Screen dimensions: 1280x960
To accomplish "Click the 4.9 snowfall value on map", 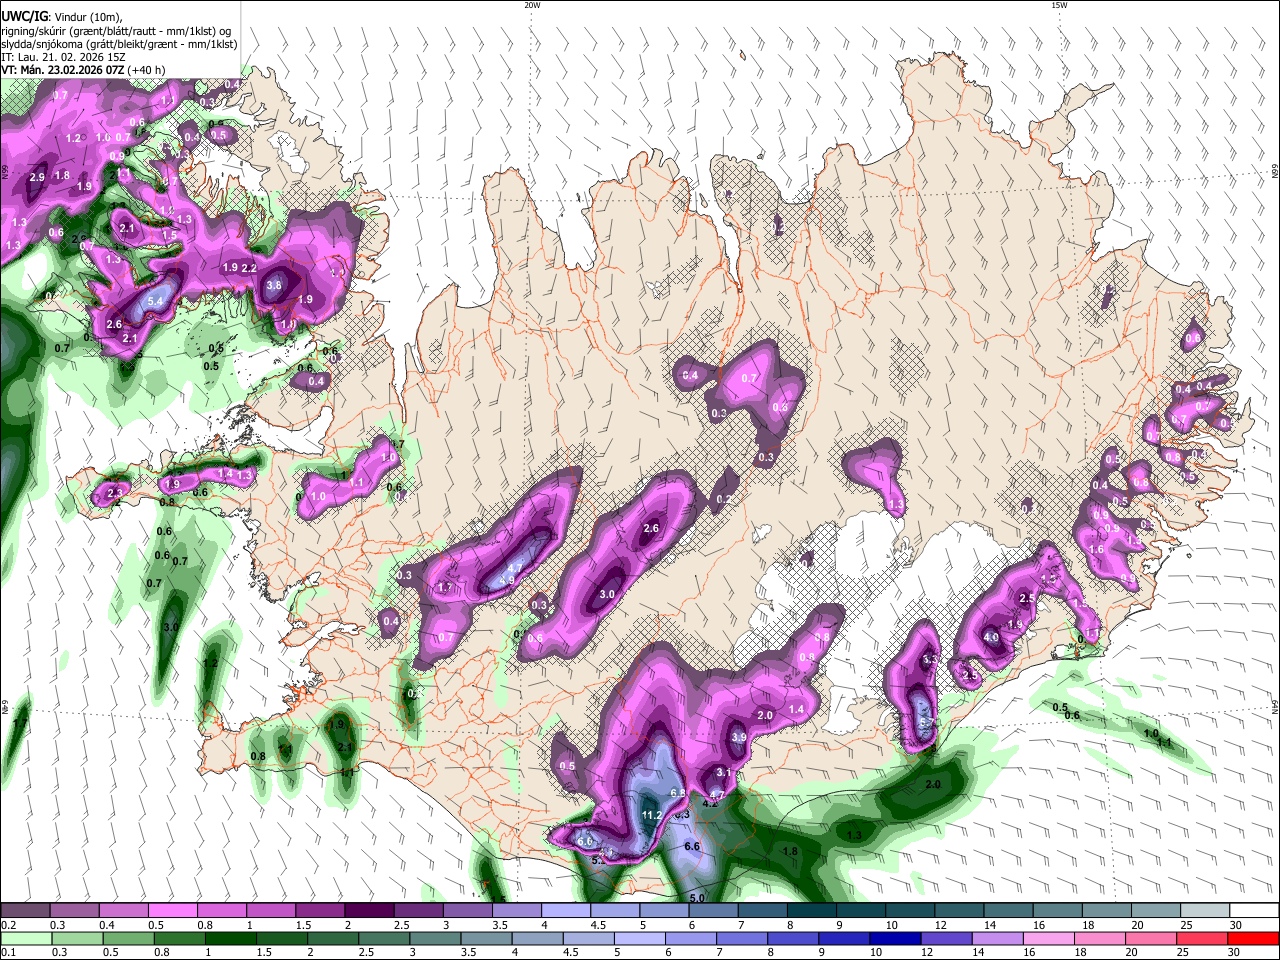I will 506,581.
